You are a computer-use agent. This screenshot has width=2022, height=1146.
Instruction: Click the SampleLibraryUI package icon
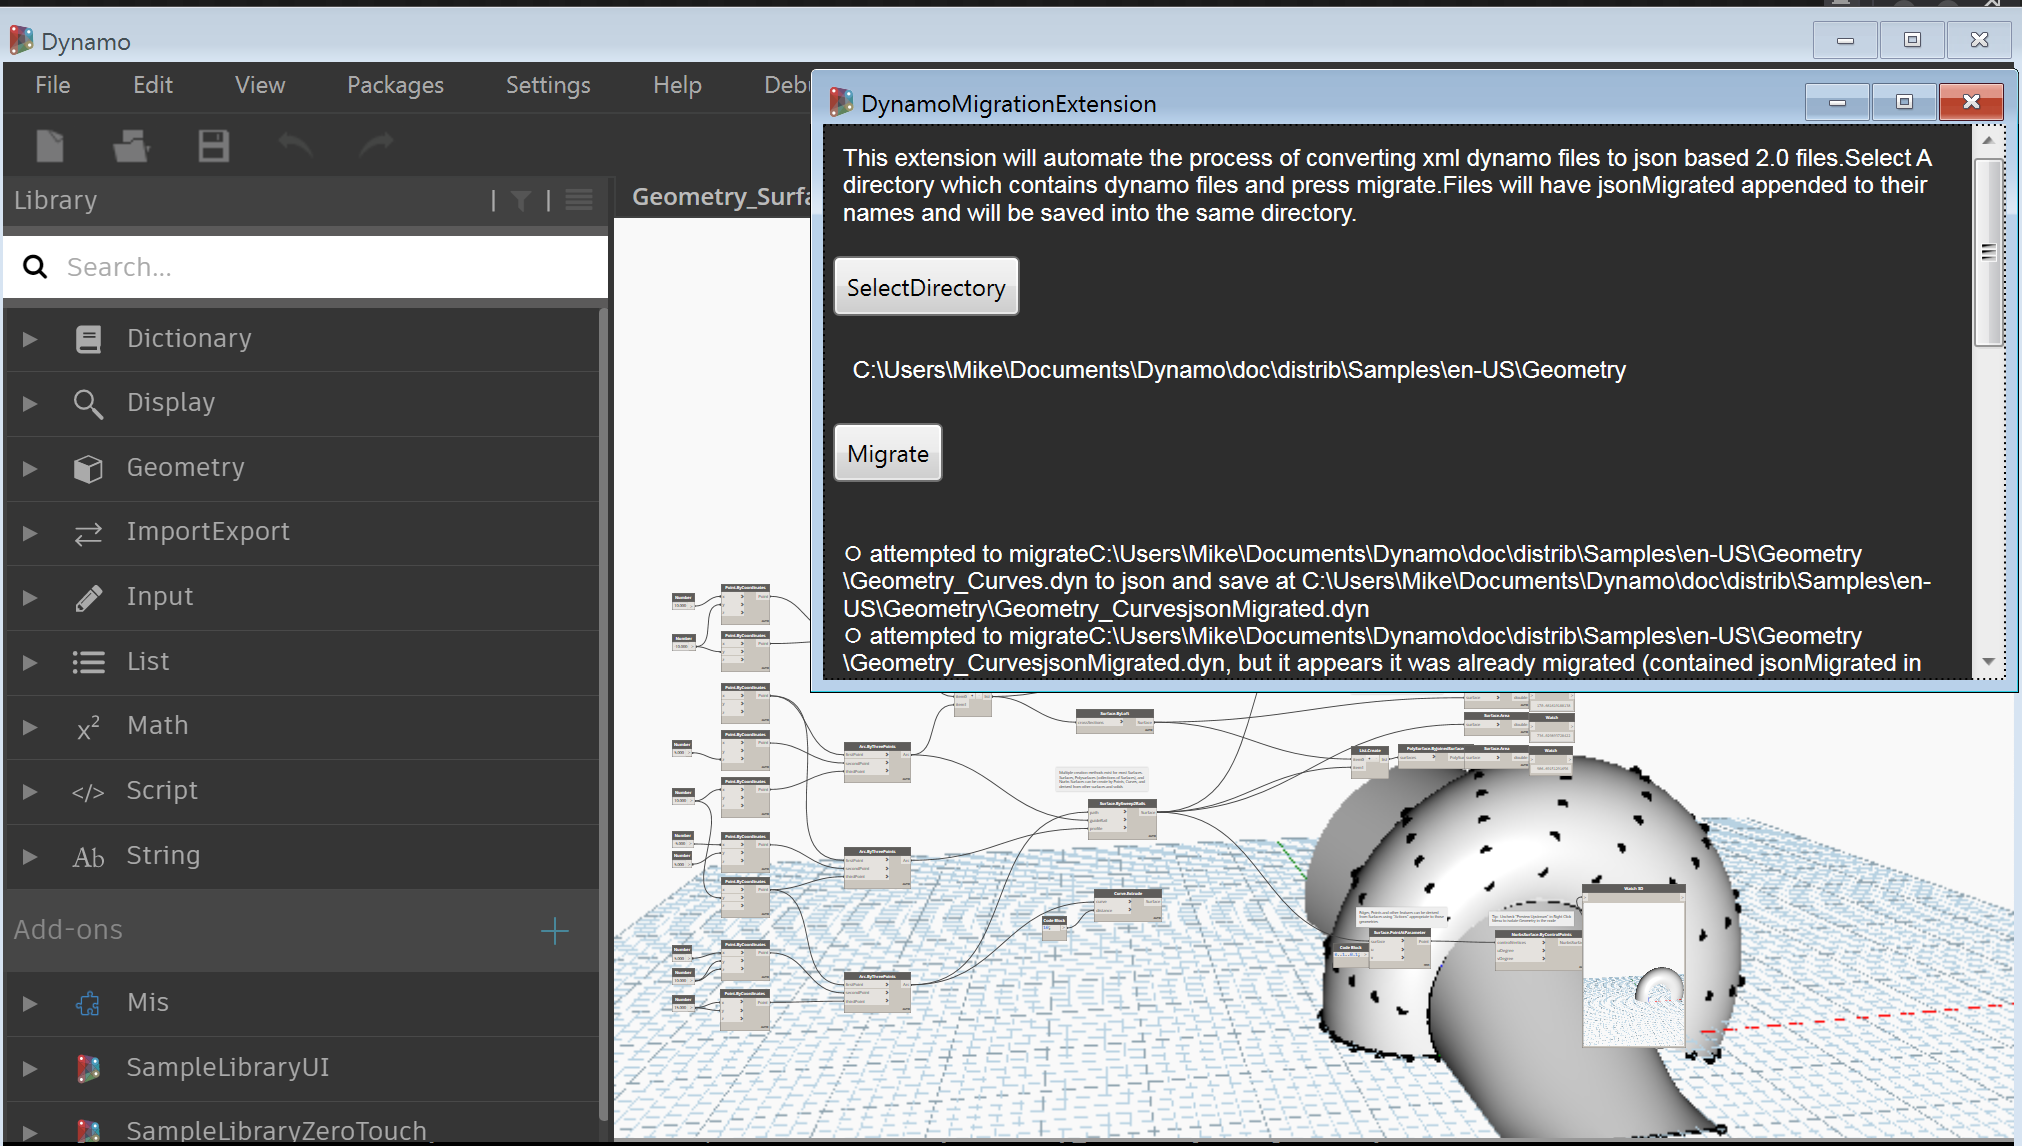88,1068
